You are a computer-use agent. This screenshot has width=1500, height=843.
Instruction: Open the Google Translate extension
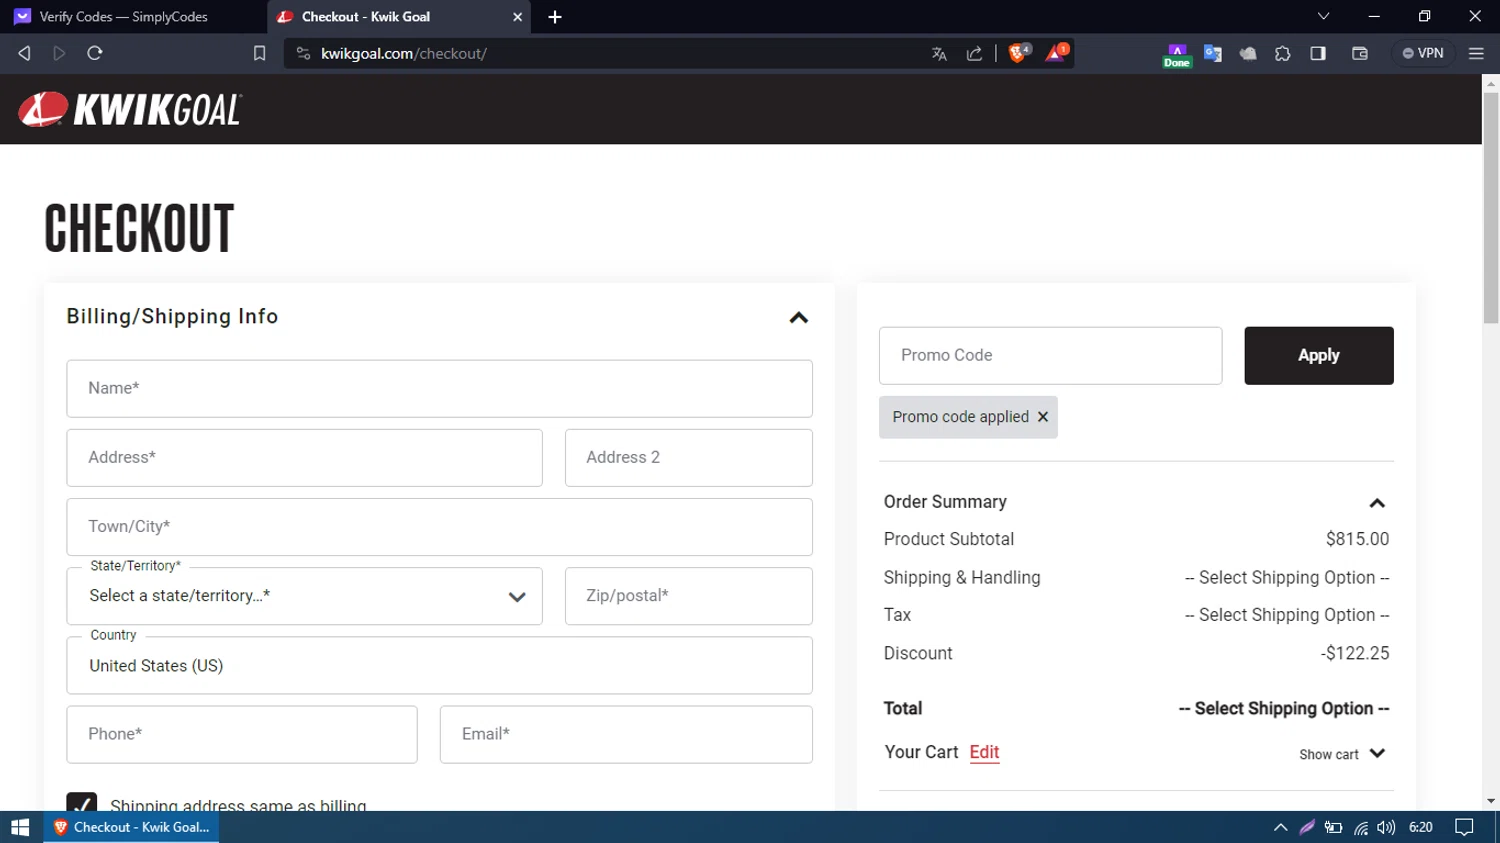tap(1213, 54)
